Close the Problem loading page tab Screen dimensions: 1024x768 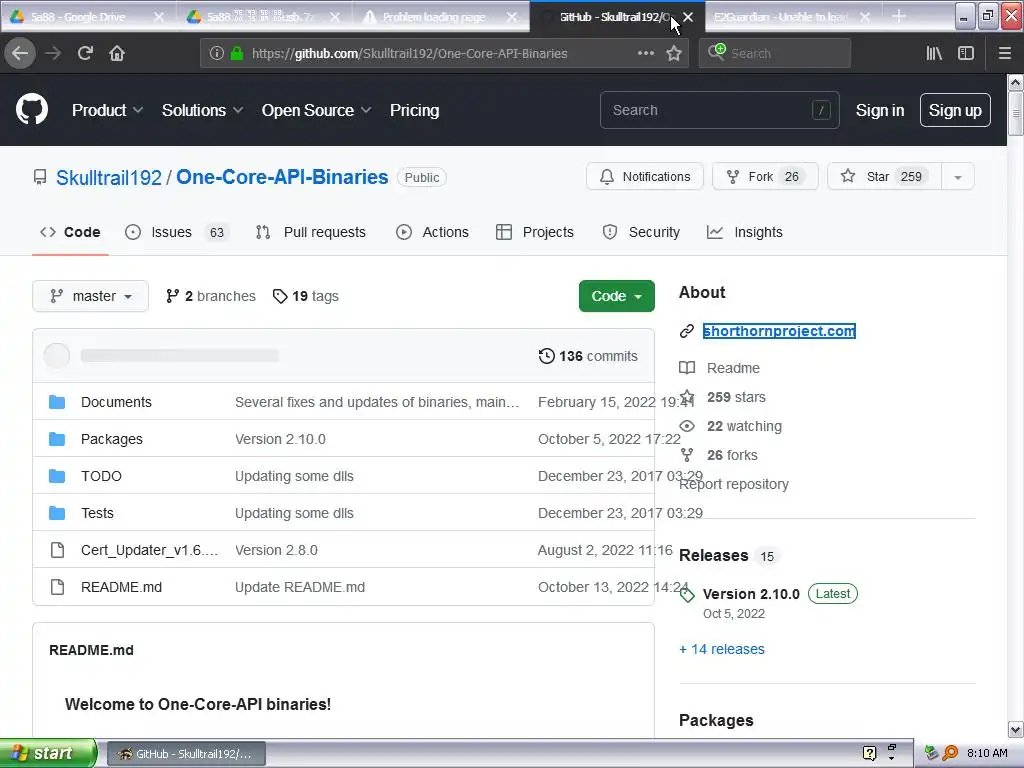pos(512,17)
